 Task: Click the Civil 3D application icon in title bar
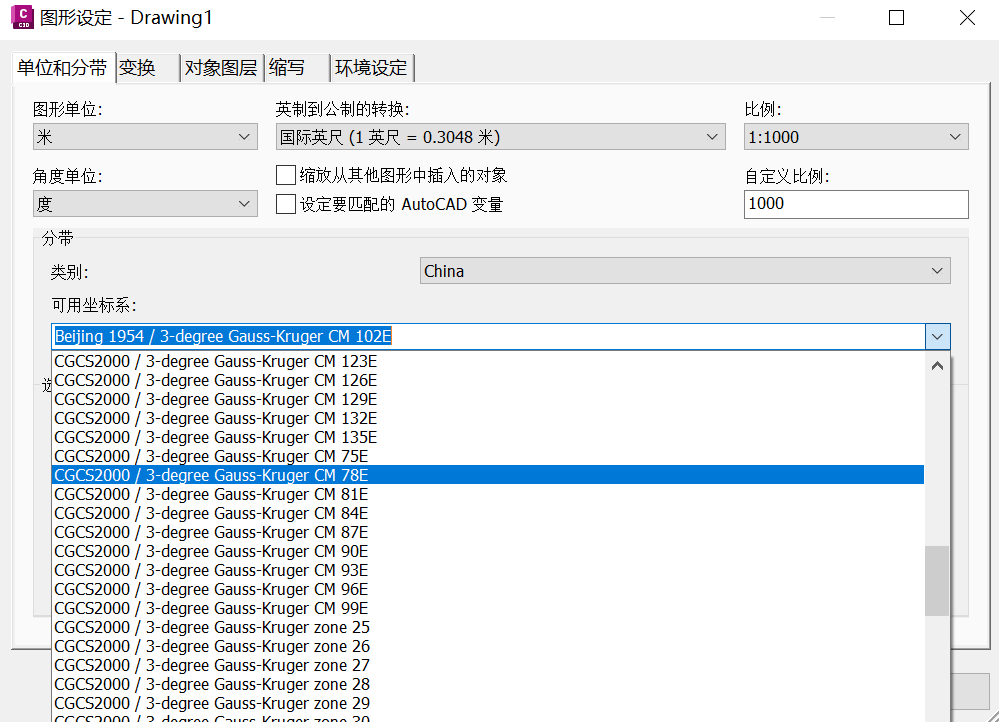click(x=22, y=17)
